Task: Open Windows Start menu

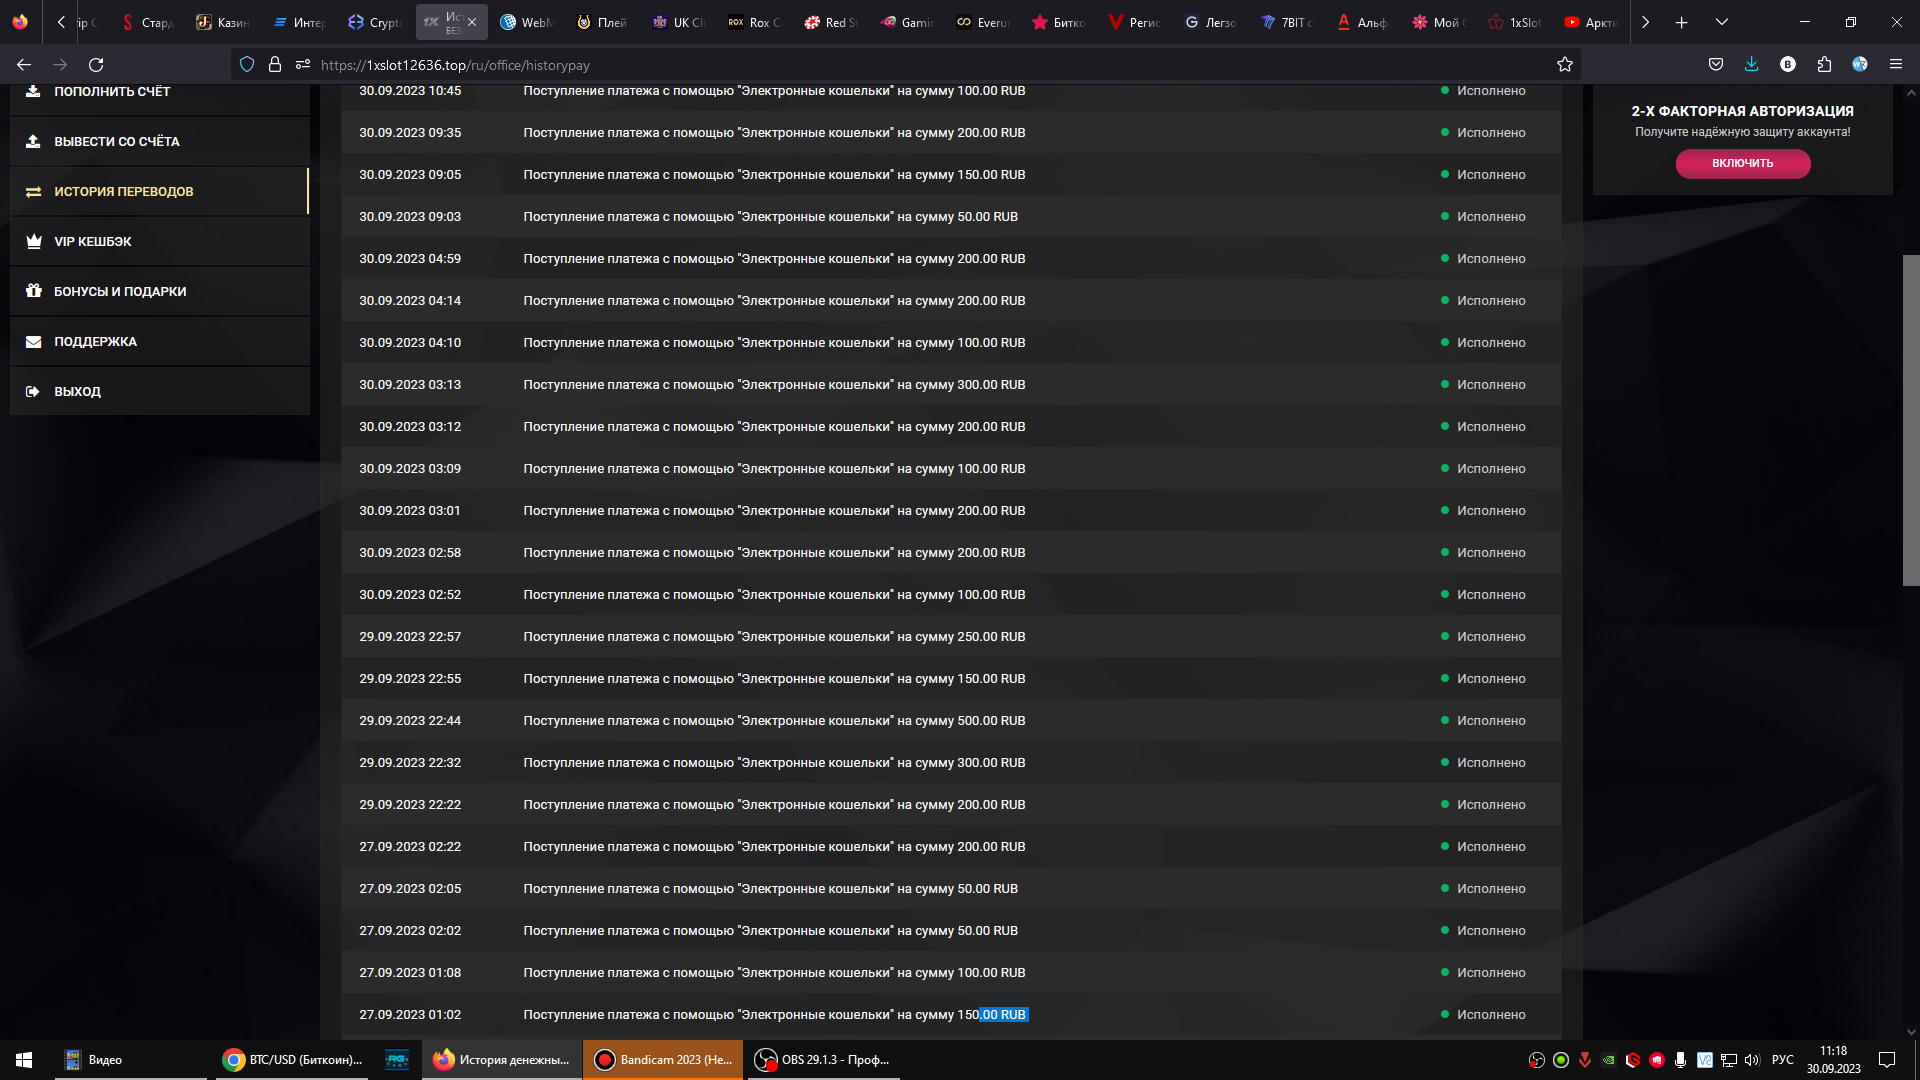Action: [x=24, y=1060]
